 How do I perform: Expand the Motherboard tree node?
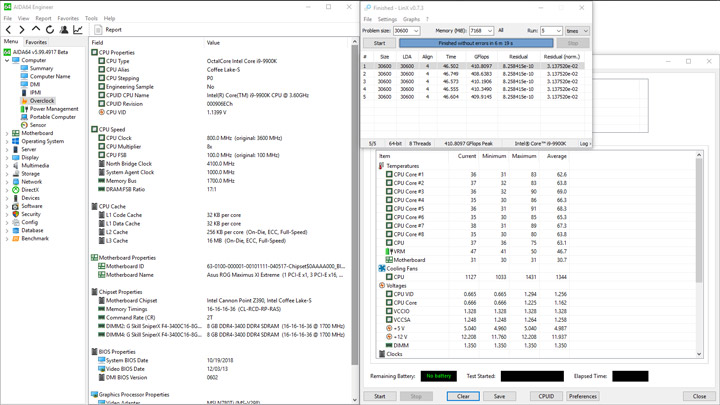(x=7, y=133)
